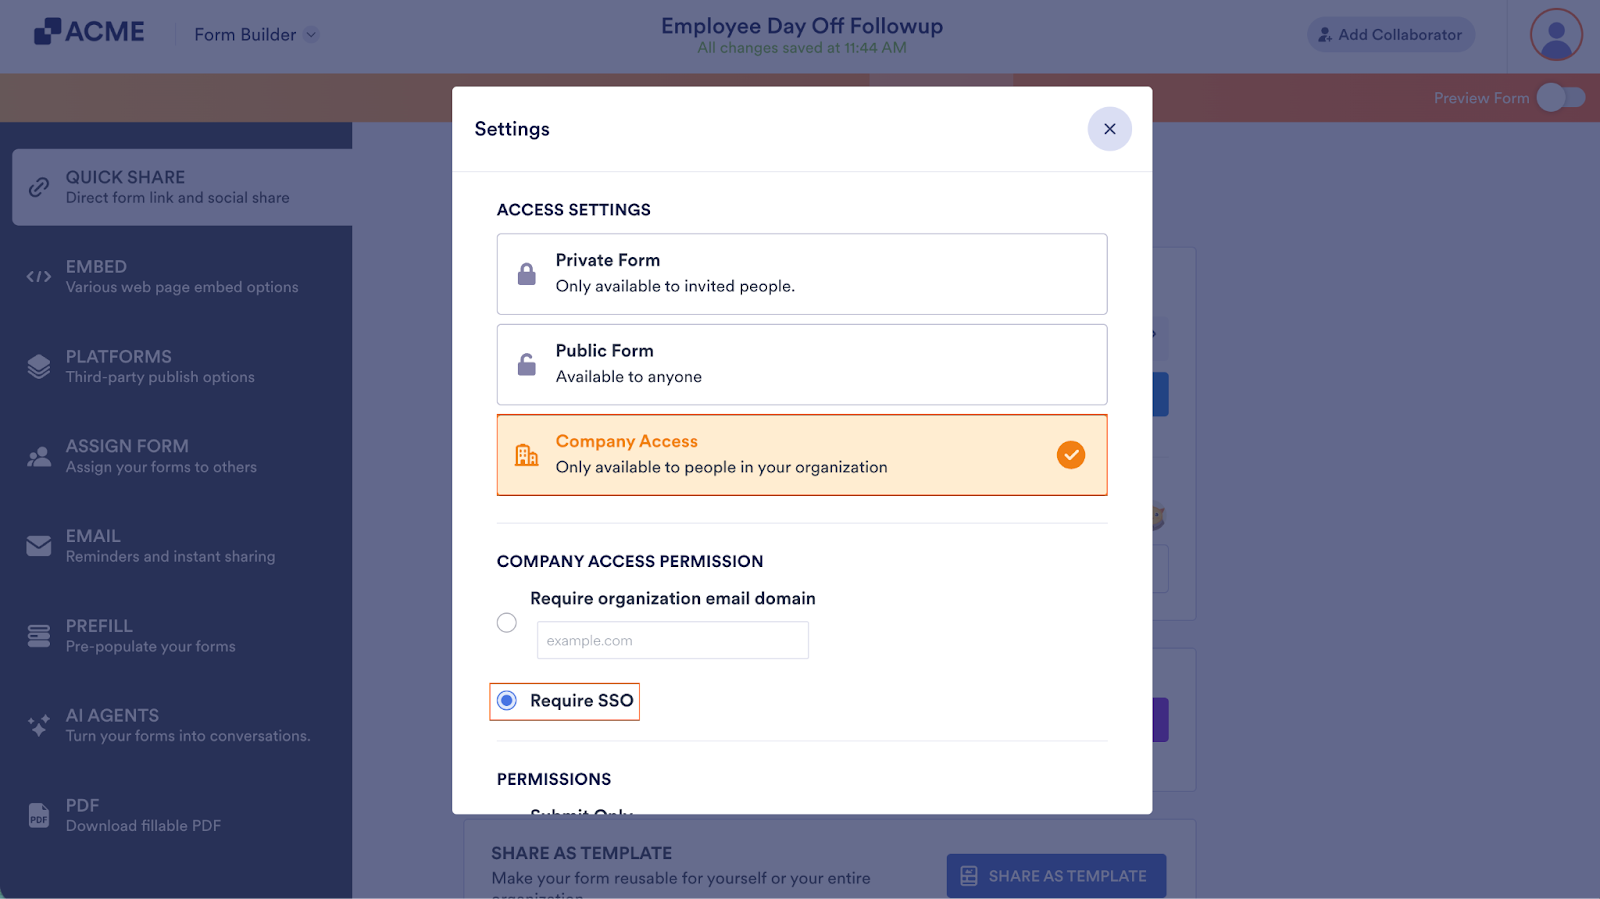1600x899 pixels.
Task: Expand the Company Access selection
Action: coord(801,455)
